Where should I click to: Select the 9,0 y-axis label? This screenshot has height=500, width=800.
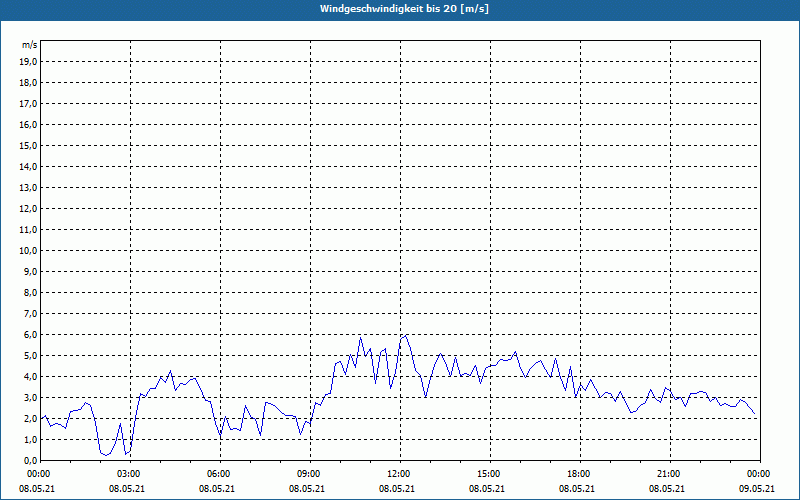(x=30, y=271)
